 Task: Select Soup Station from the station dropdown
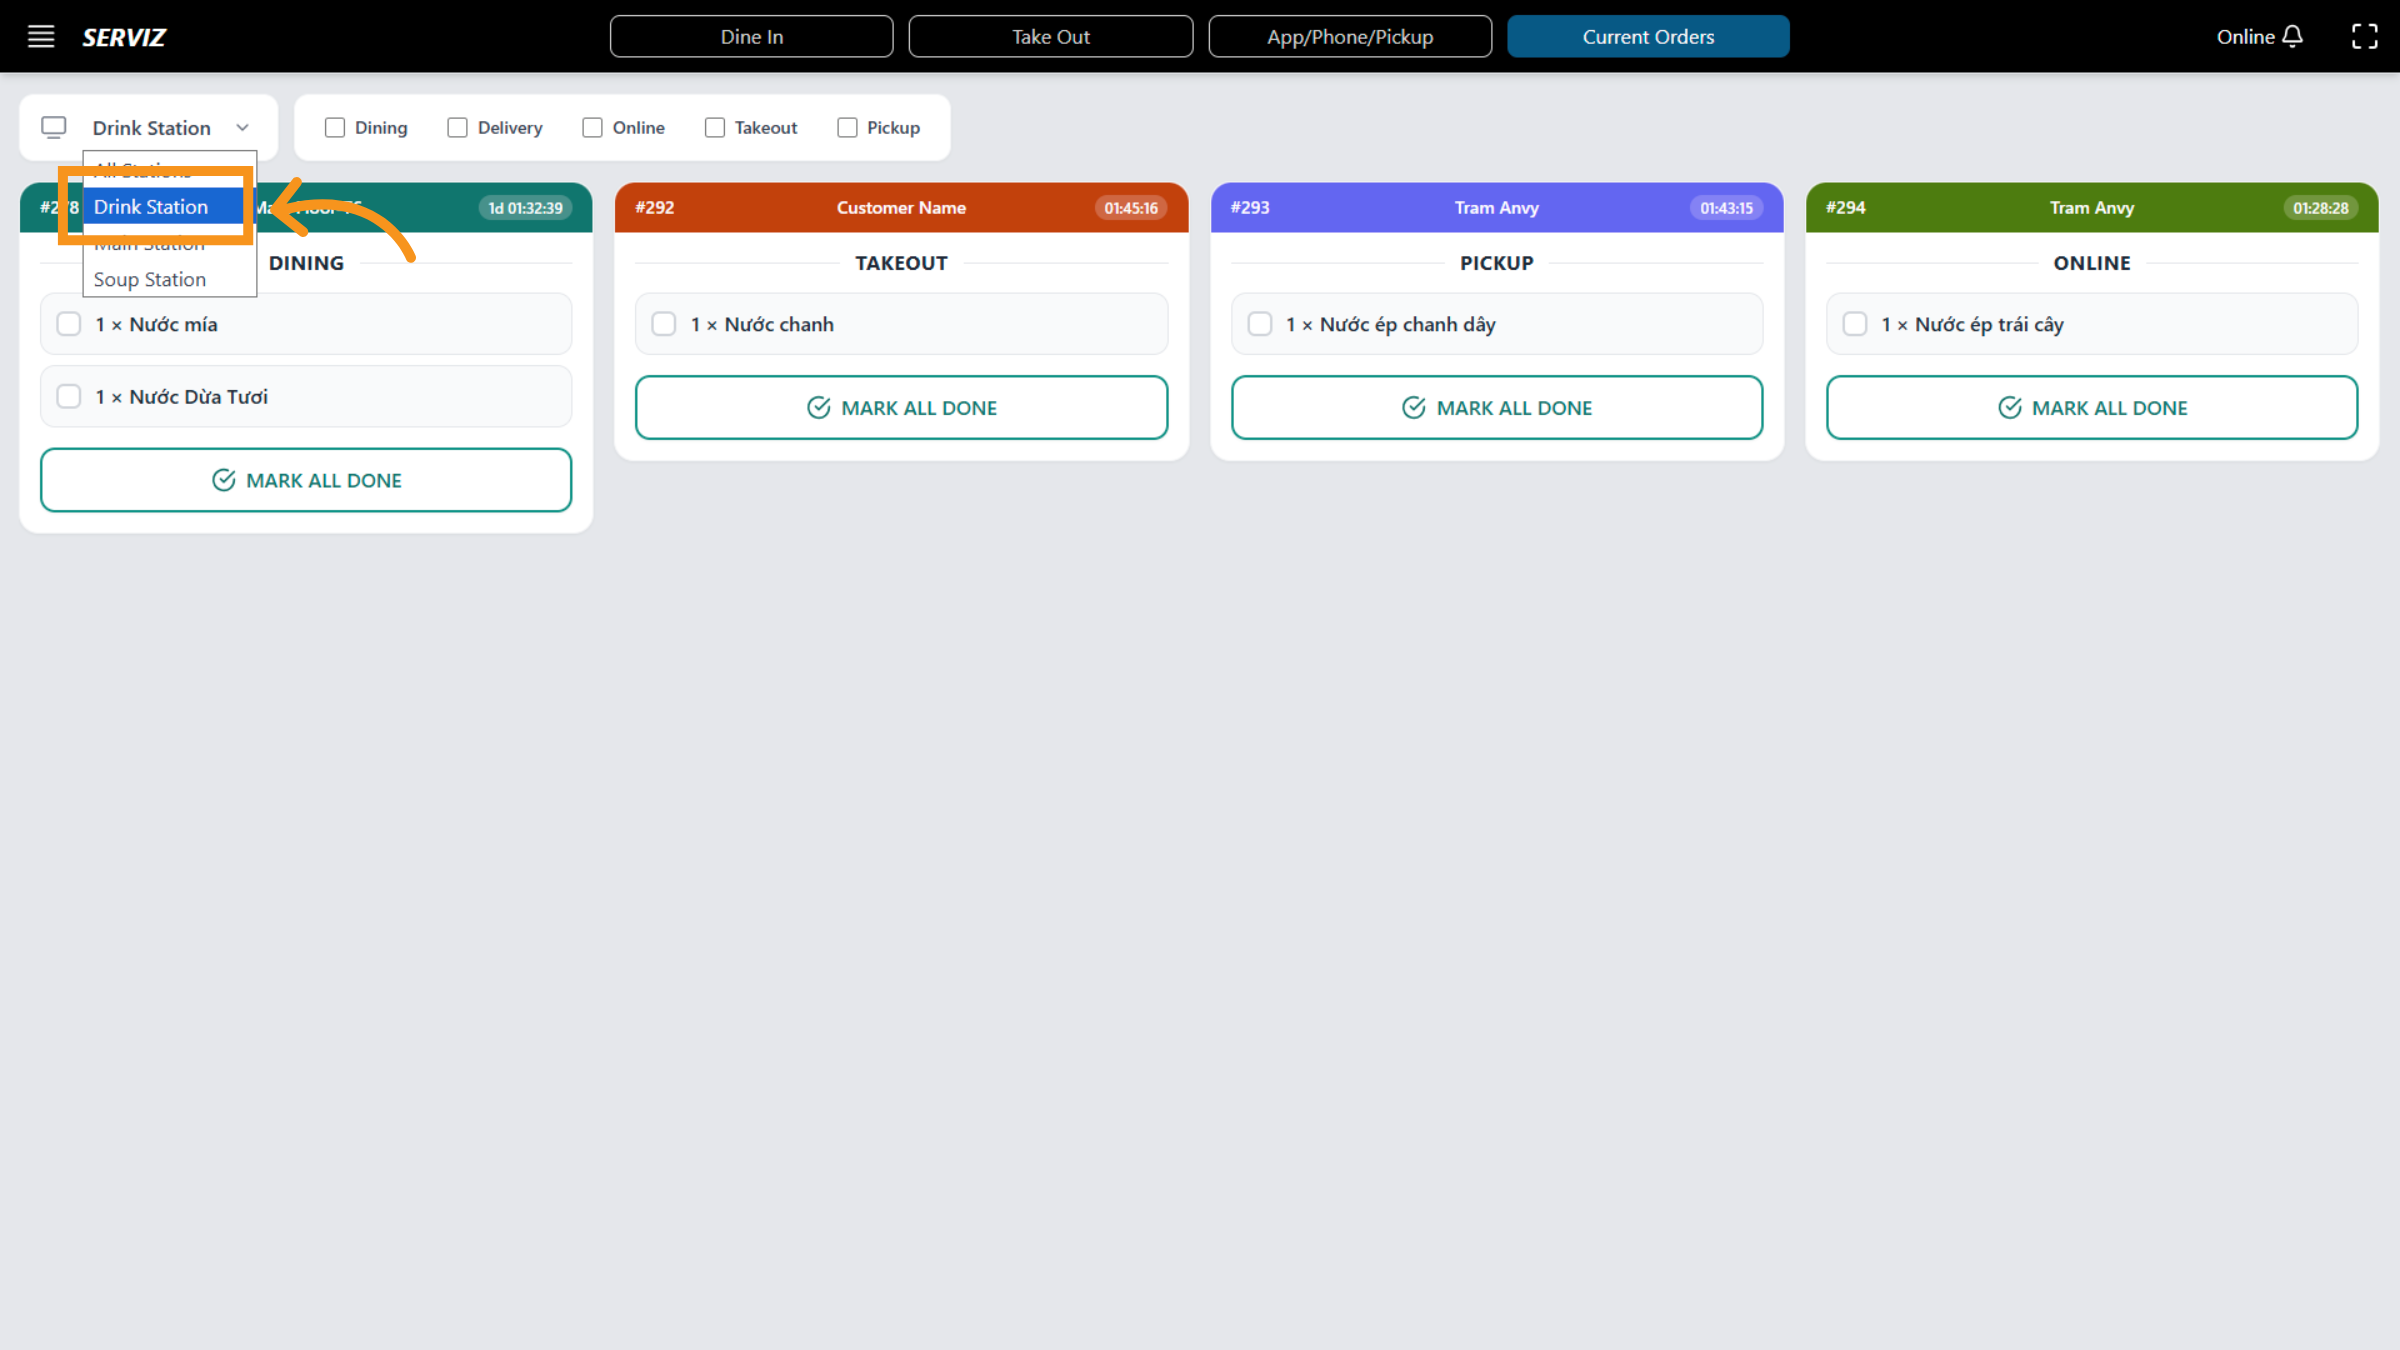[x=148, y=279]
